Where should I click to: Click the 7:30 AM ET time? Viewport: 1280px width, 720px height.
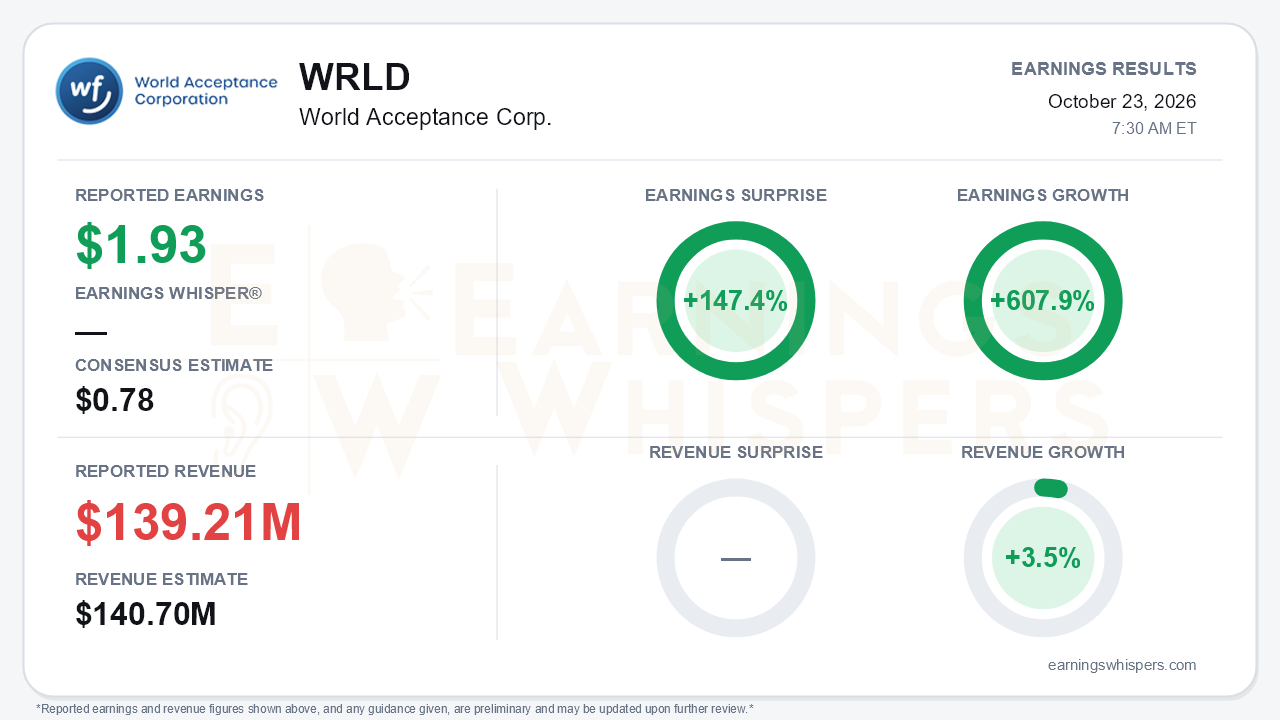coord(1154,129)
